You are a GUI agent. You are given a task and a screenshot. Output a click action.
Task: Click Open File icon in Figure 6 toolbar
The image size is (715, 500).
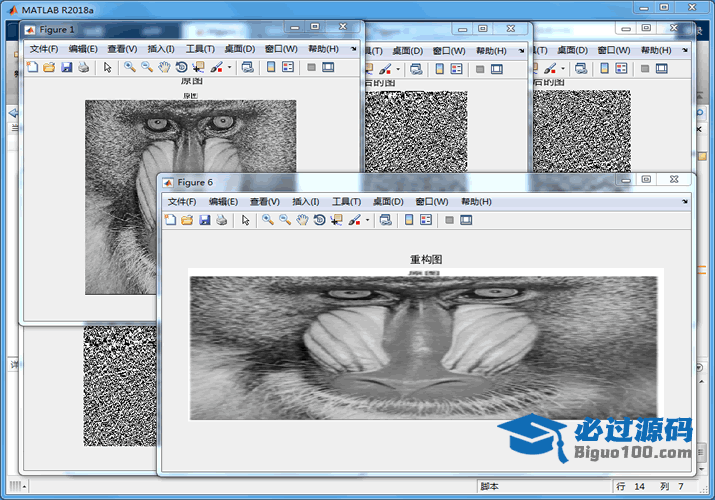(x=187, y=220)
